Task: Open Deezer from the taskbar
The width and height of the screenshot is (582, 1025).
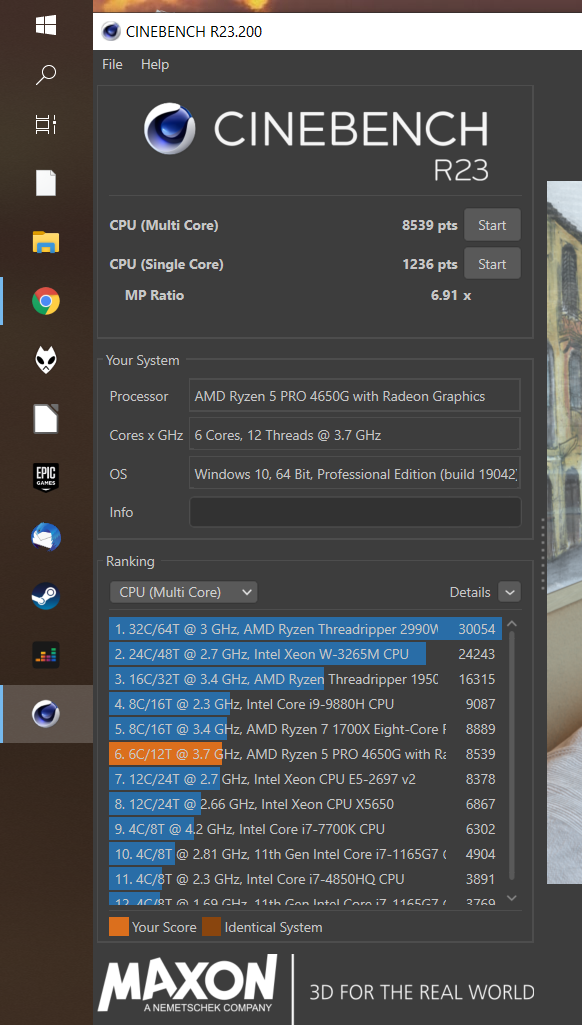Action: point(46,654)
